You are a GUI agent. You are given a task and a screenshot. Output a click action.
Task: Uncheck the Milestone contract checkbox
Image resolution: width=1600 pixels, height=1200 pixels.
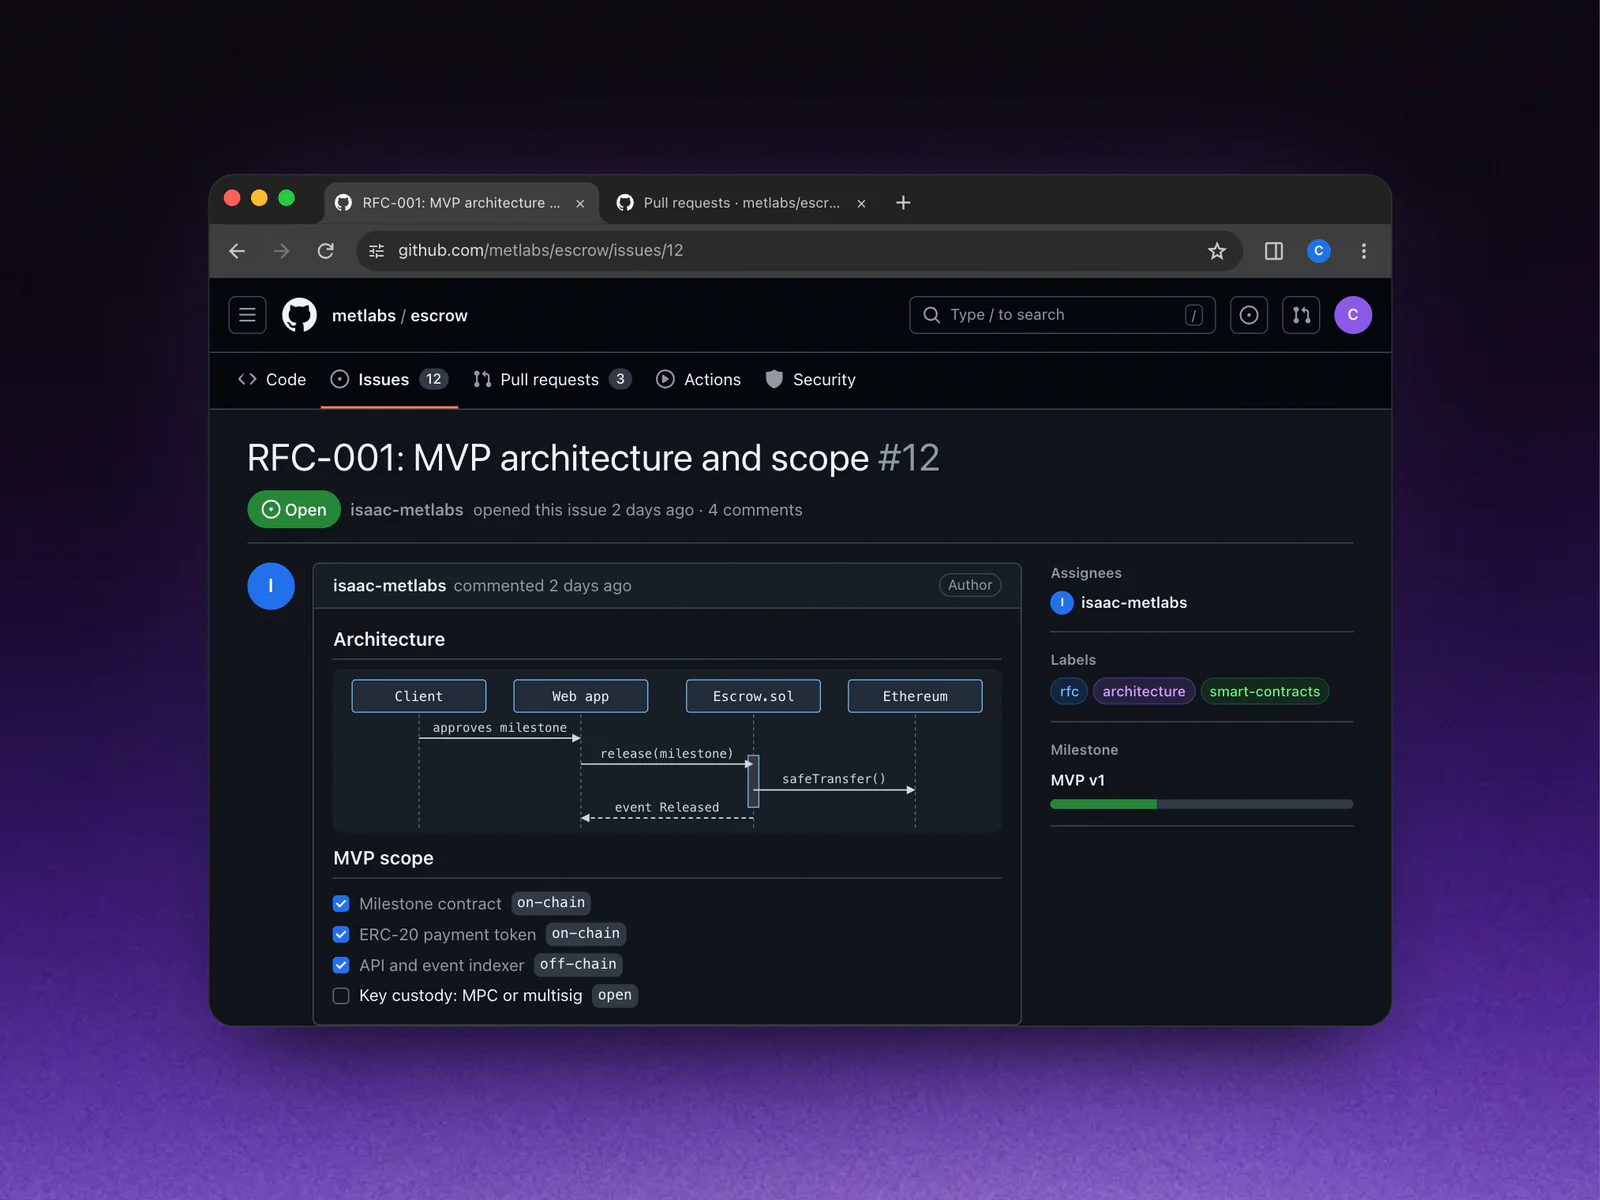pos(341,904)
